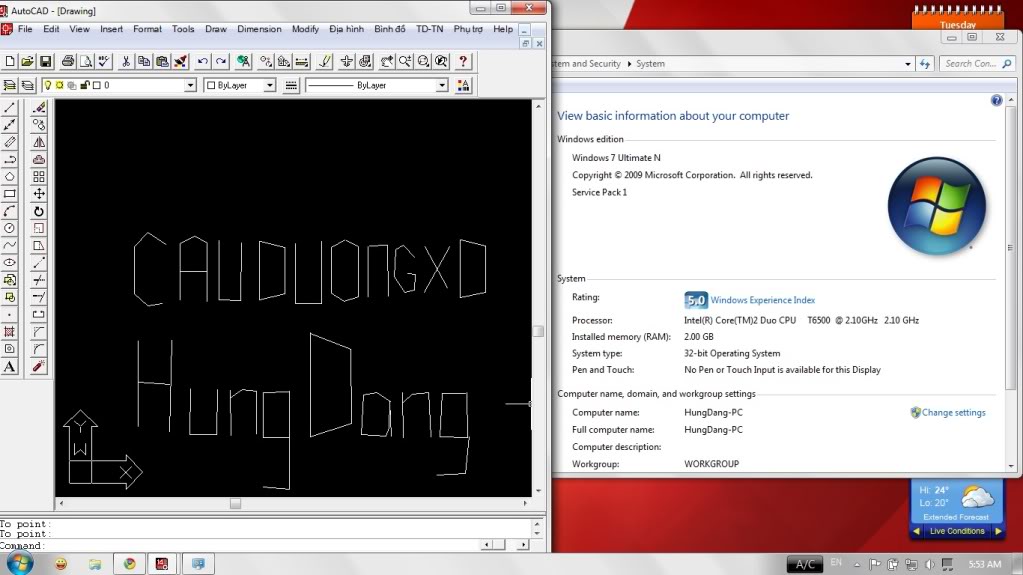The height and width of the screenshot is (575, 1023).
Task: Open the Phụ trợ menu
Action: [468, 29]
